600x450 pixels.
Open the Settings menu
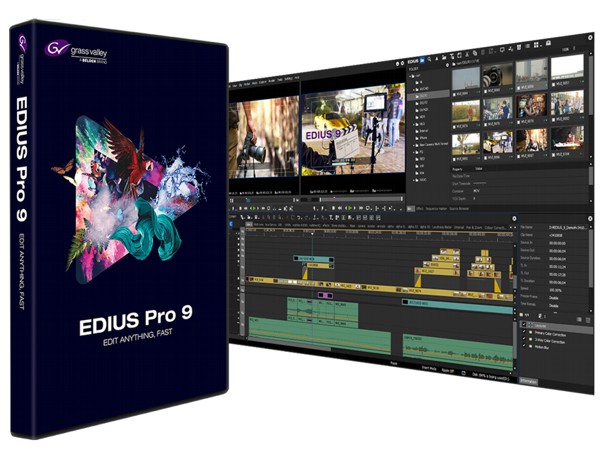[x=288, y=79]
